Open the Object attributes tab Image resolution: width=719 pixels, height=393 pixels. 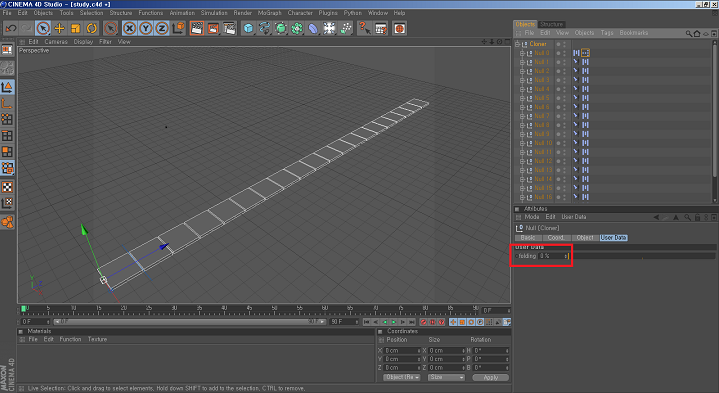[585, 238]
